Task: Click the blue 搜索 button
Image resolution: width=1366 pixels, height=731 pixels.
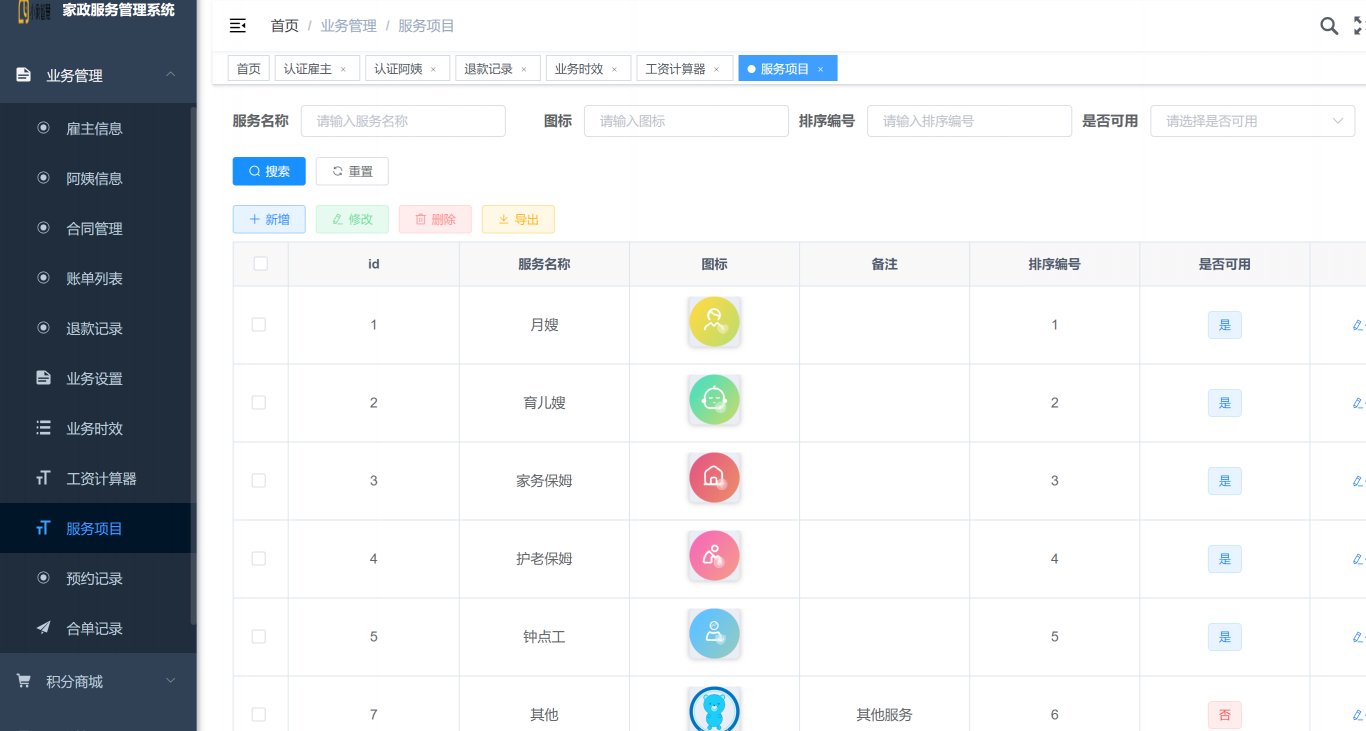Action: click(269, 171)
